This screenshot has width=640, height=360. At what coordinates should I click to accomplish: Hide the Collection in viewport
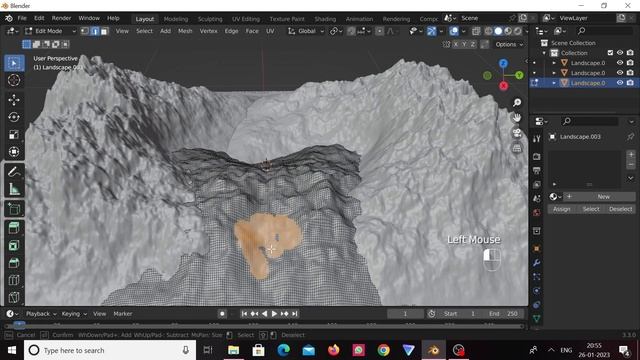point(620,53)
